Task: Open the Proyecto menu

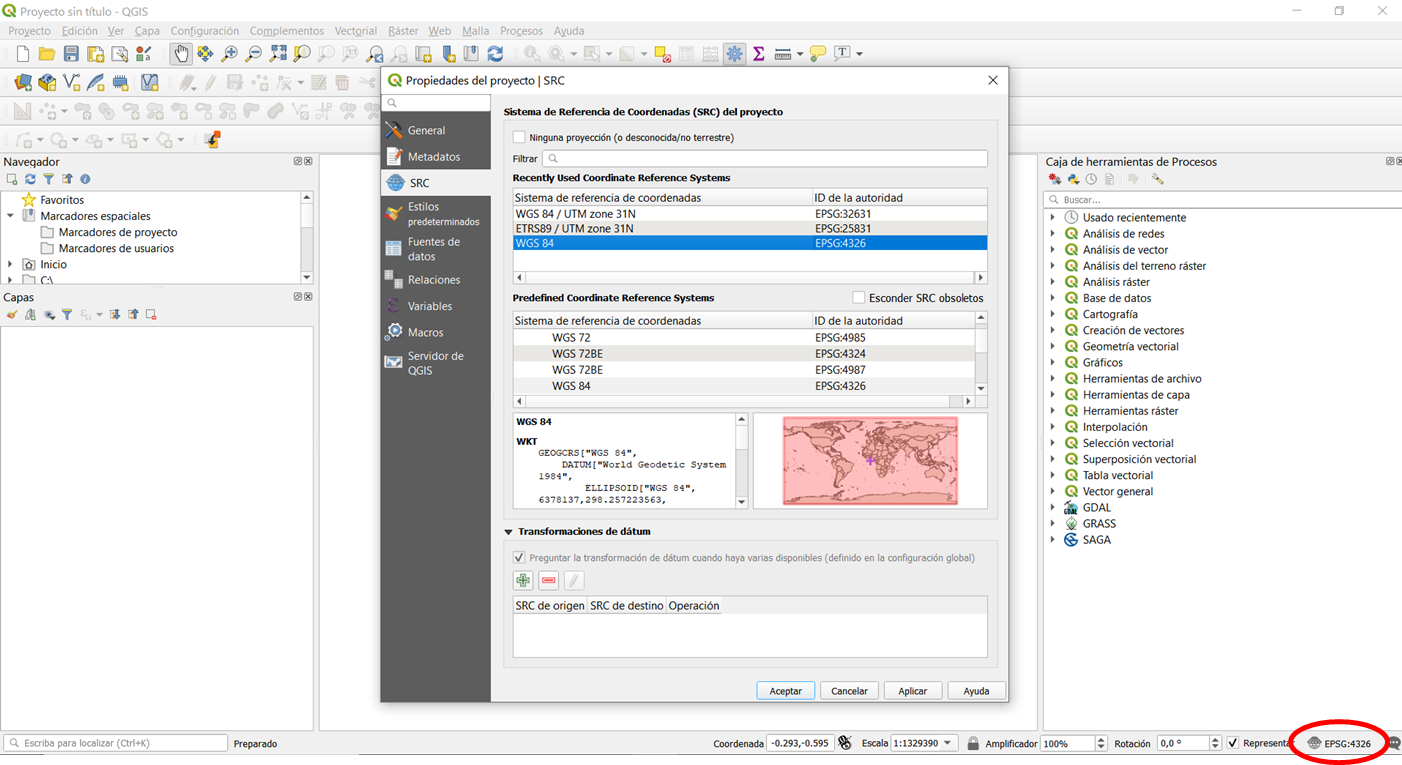Action: (x=29, y=31)
